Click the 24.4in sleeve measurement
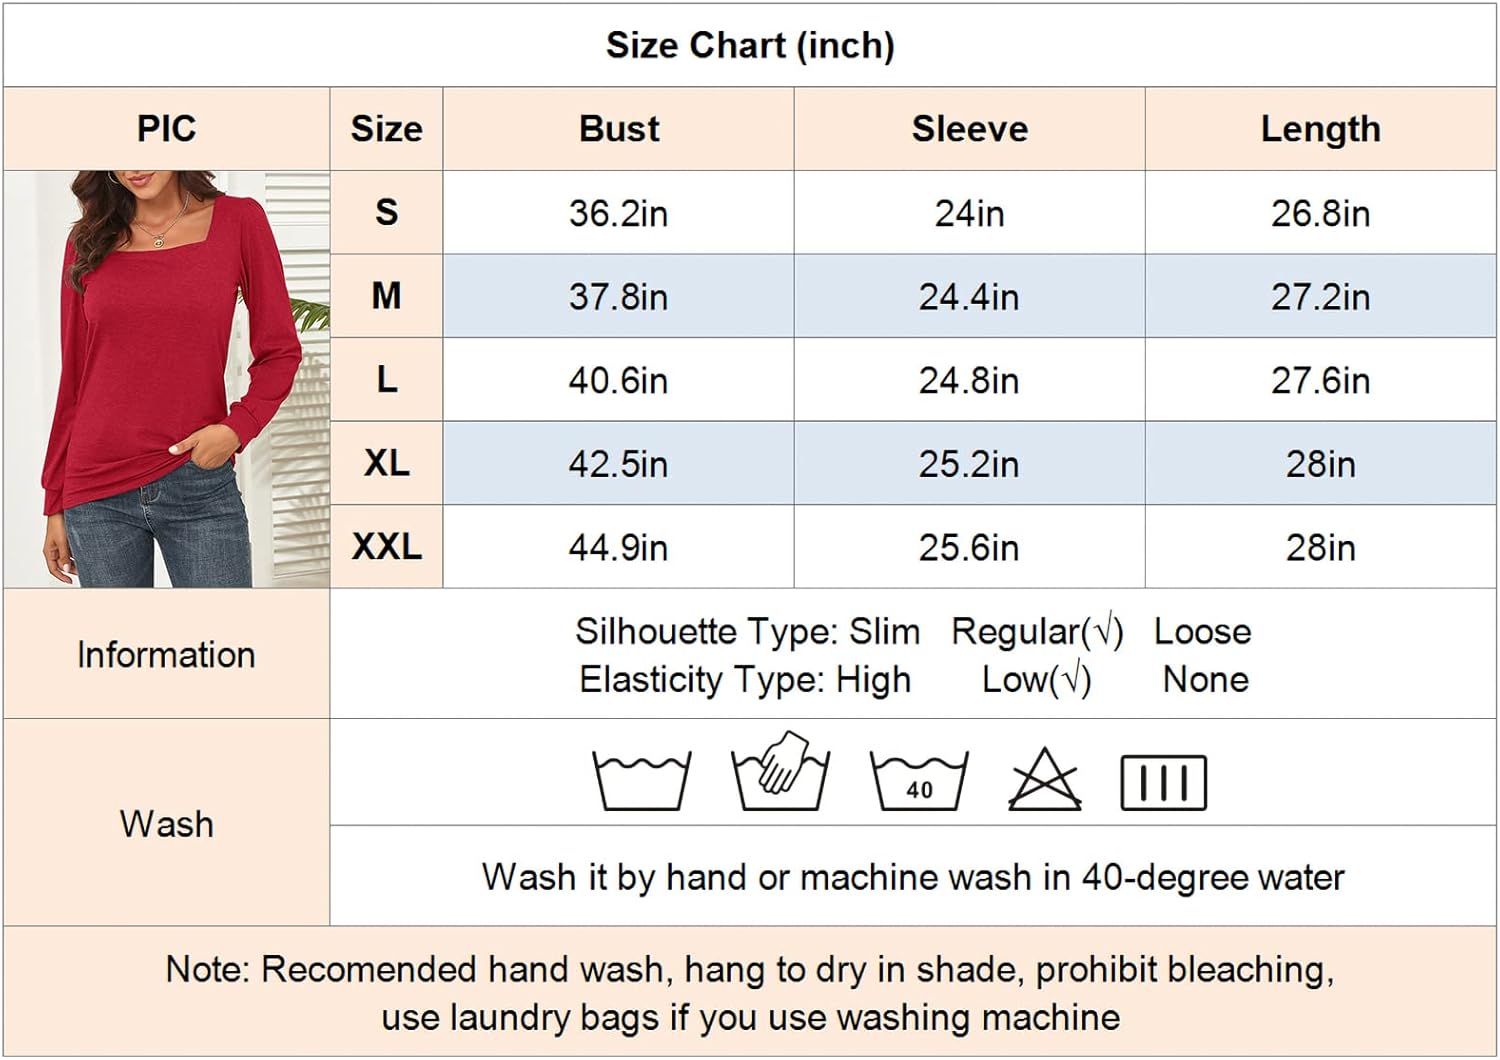 (969, 297)
